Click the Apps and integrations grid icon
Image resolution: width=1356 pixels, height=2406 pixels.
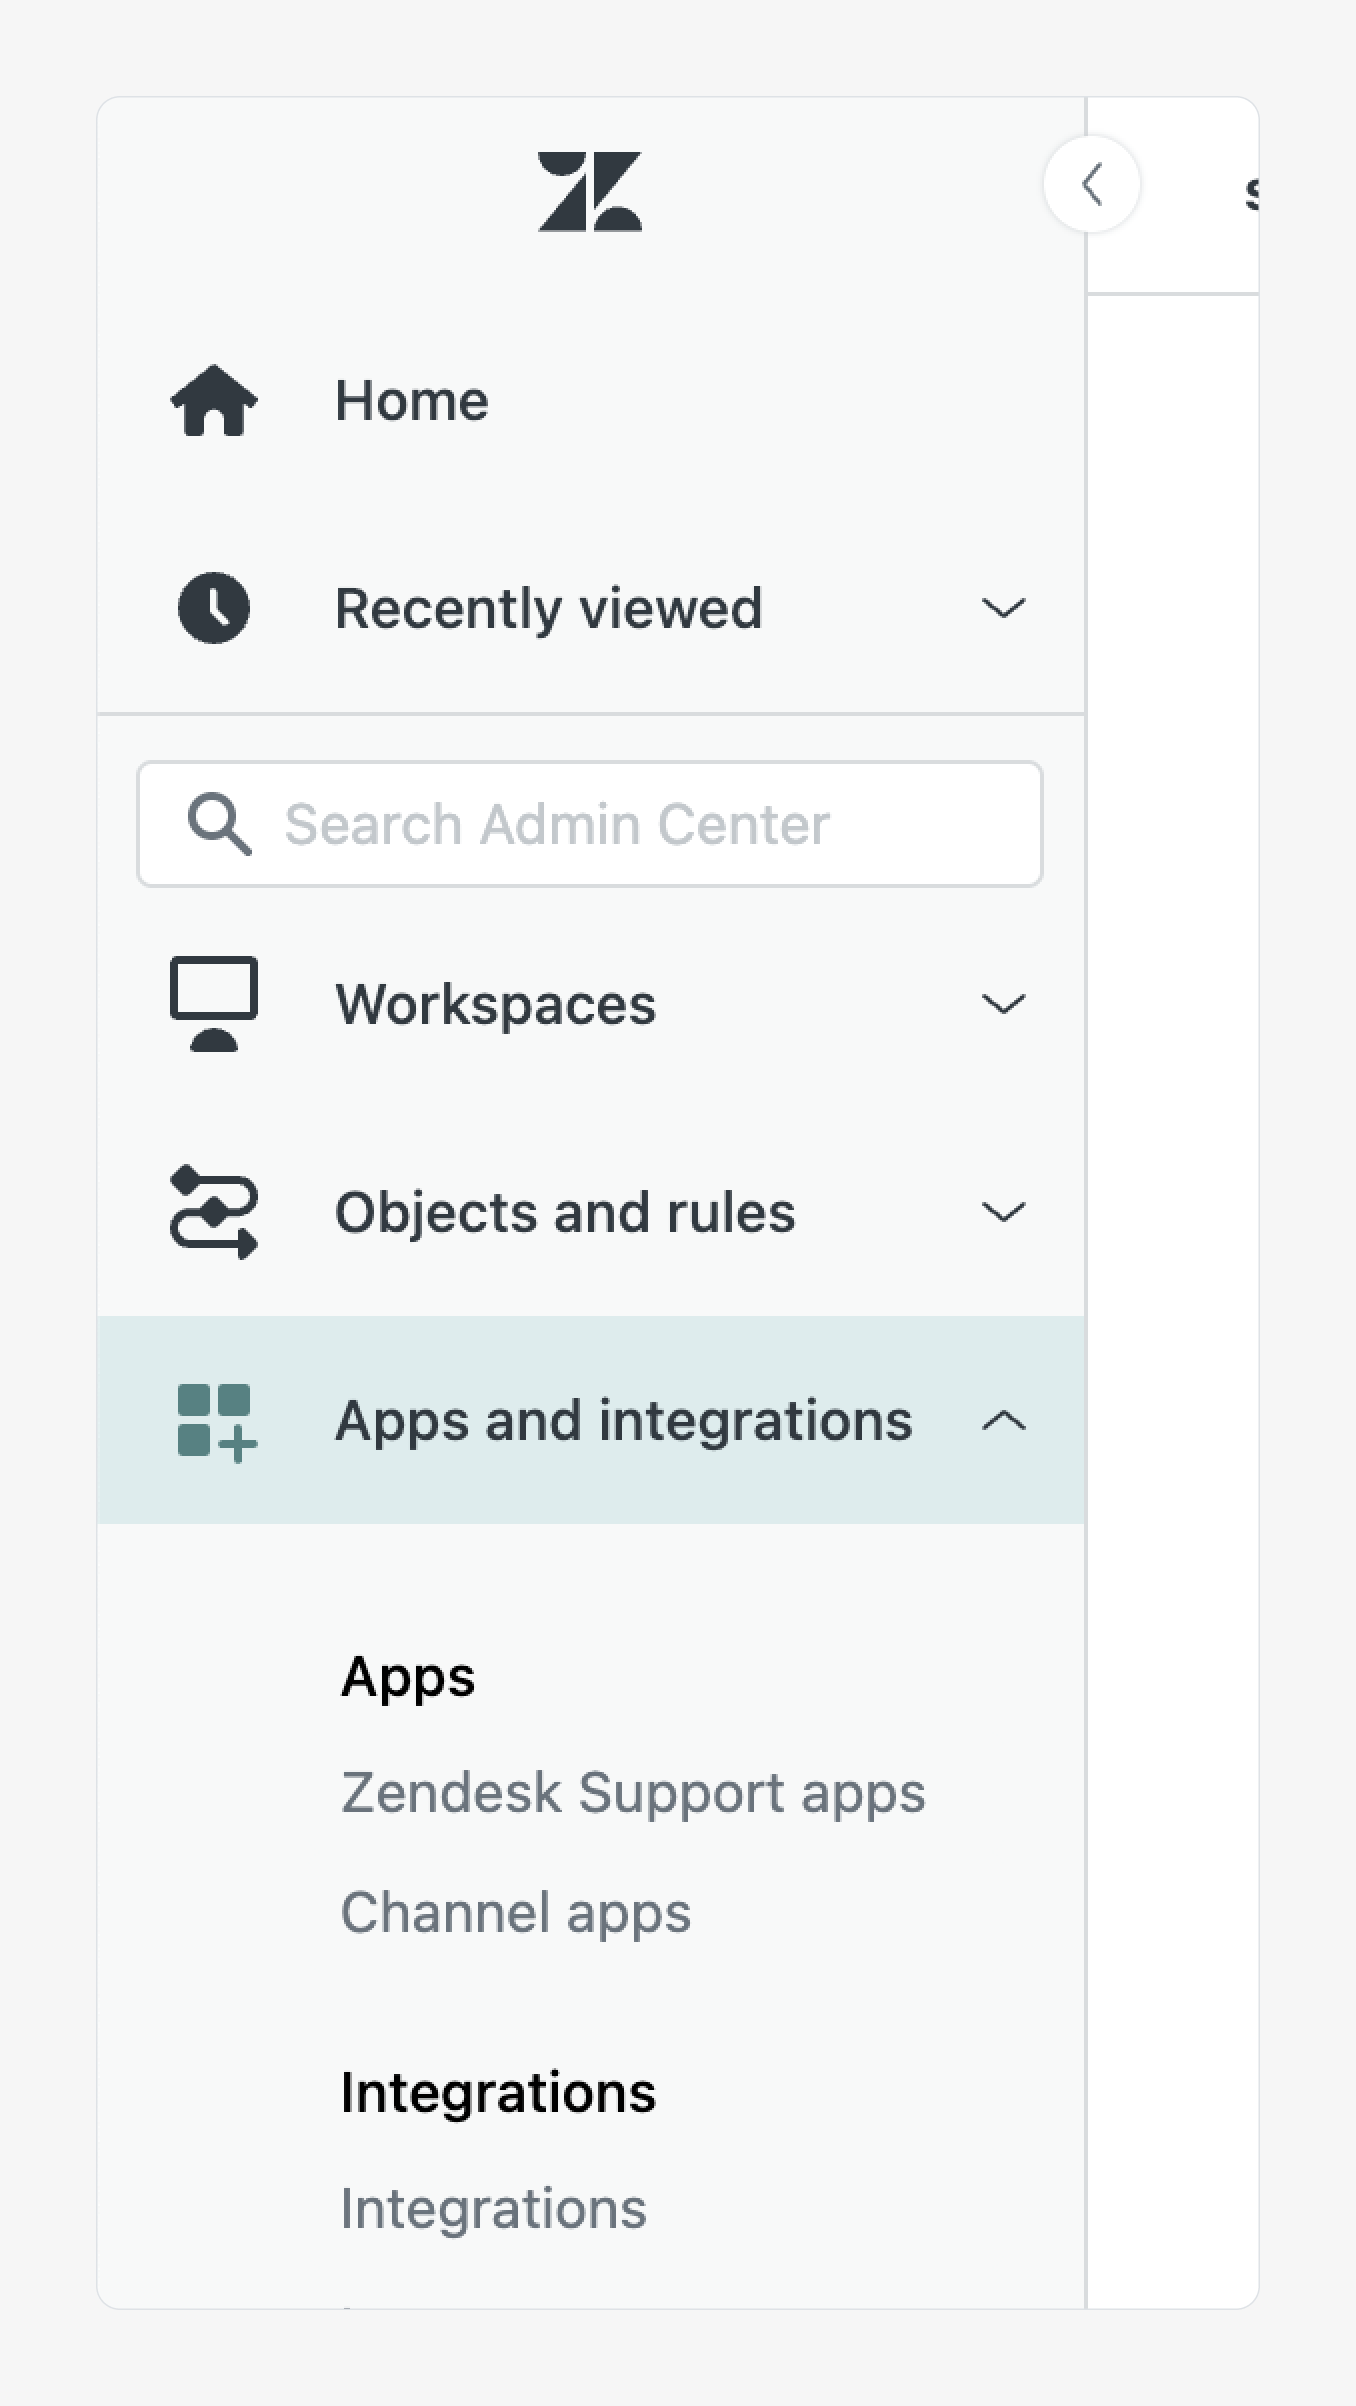pos(216,1422)
